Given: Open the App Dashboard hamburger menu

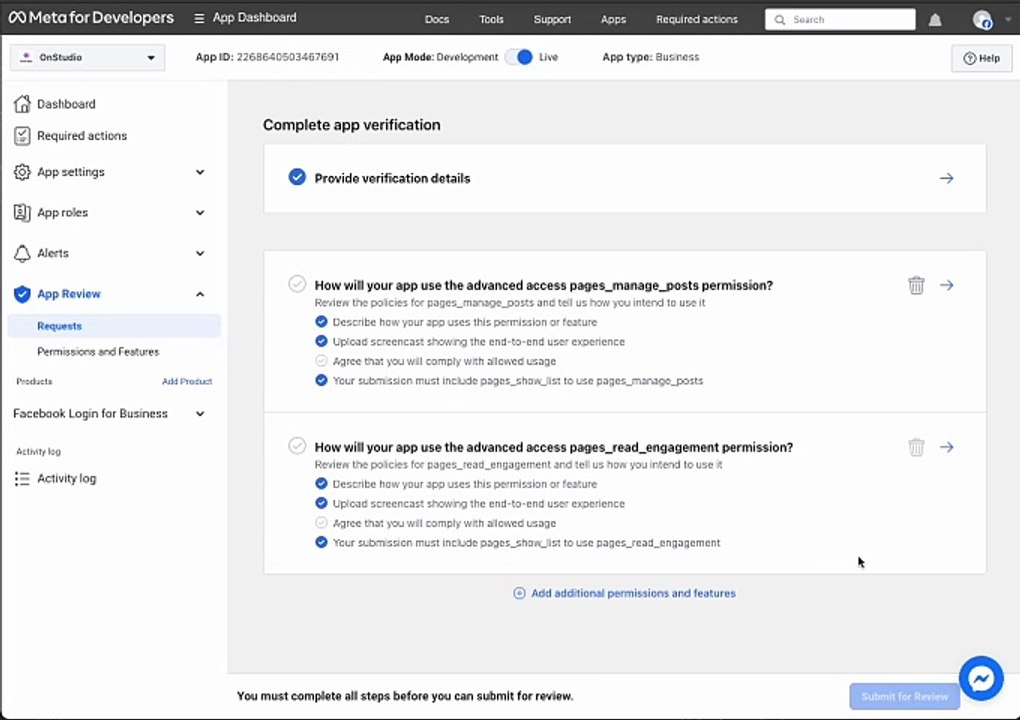Looking at the screenshot, I should [199, 18].
